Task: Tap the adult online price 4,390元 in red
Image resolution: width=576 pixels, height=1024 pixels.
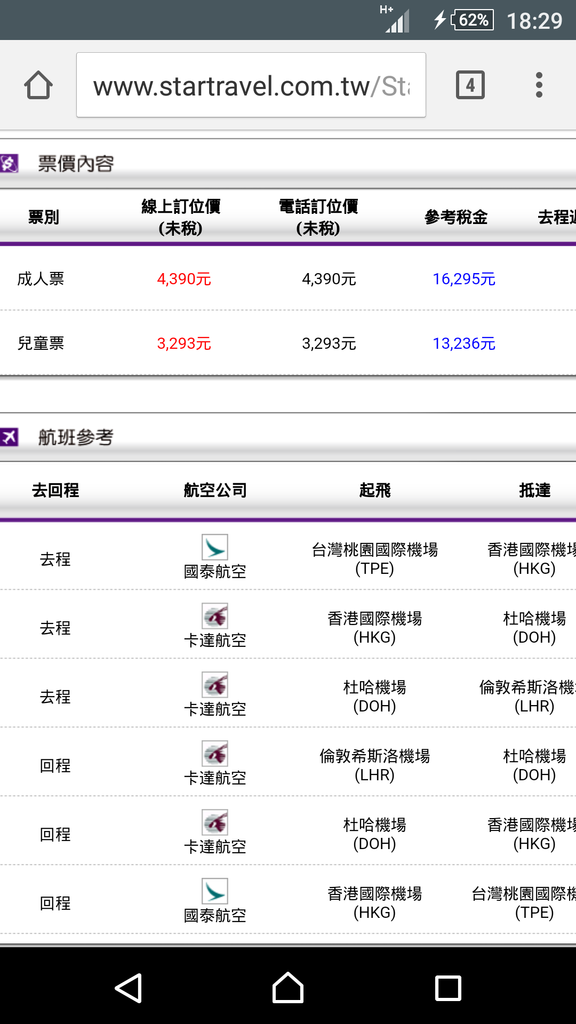Action: (184, 280)
